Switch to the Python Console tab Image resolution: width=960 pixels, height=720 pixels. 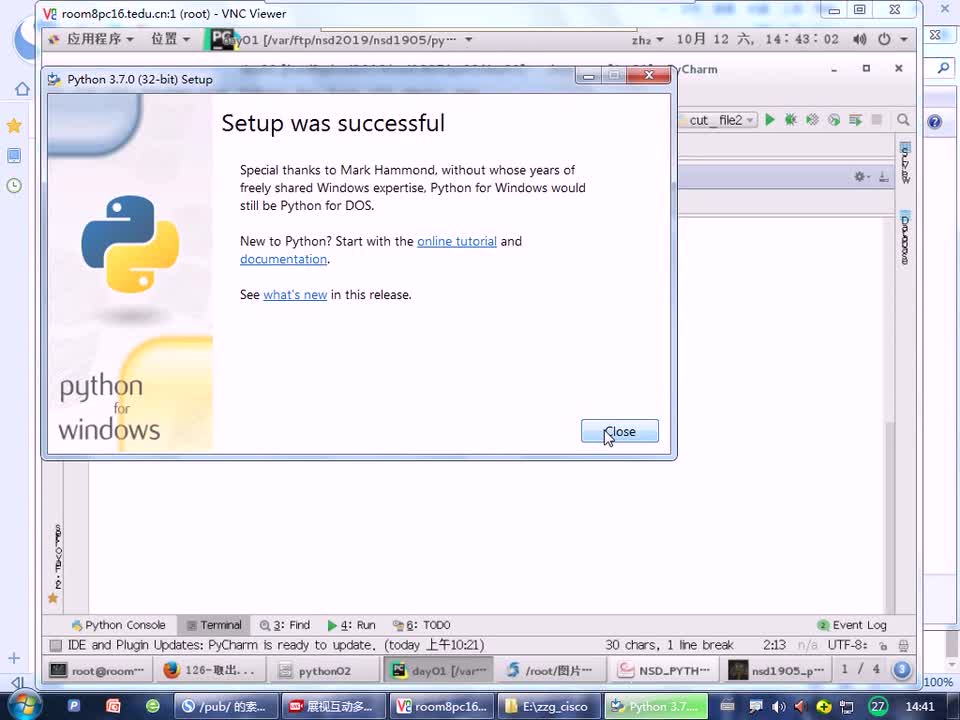point(119,625)
